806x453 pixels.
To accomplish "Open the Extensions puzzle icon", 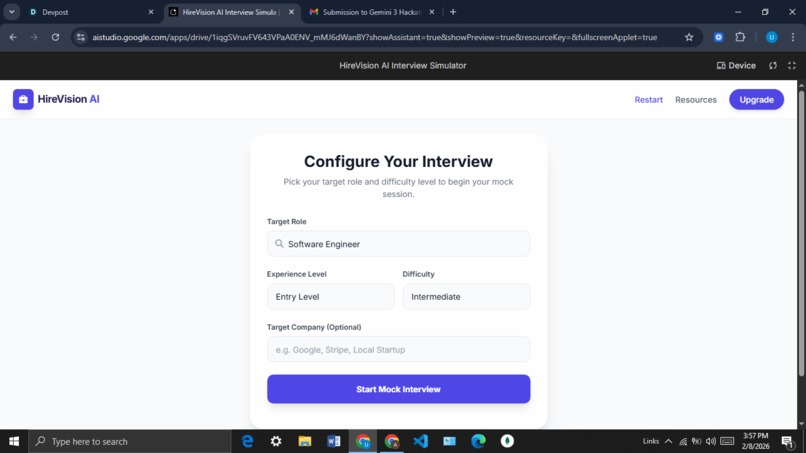I will [x=740, y=37].
